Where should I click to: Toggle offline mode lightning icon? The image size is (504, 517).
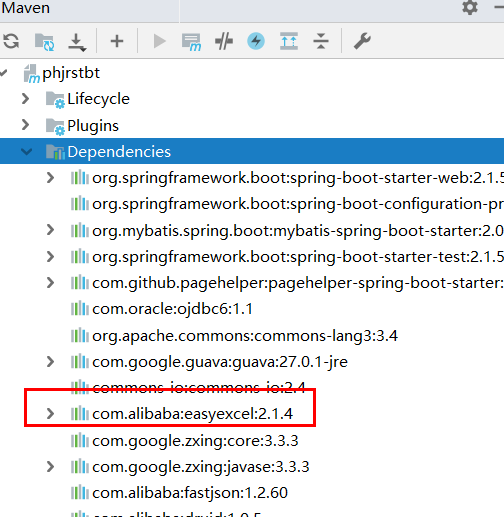coord(256,41)
